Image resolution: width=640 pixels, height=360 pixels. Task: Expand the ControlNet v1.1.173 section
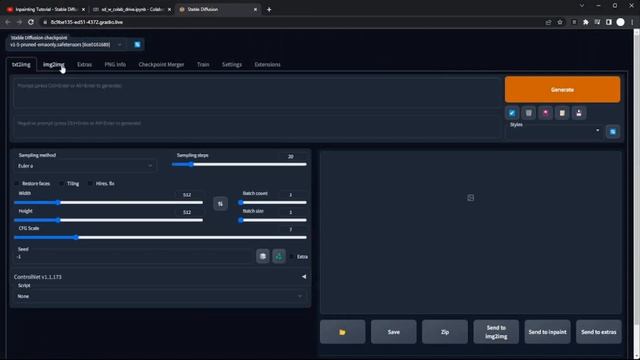160,277
